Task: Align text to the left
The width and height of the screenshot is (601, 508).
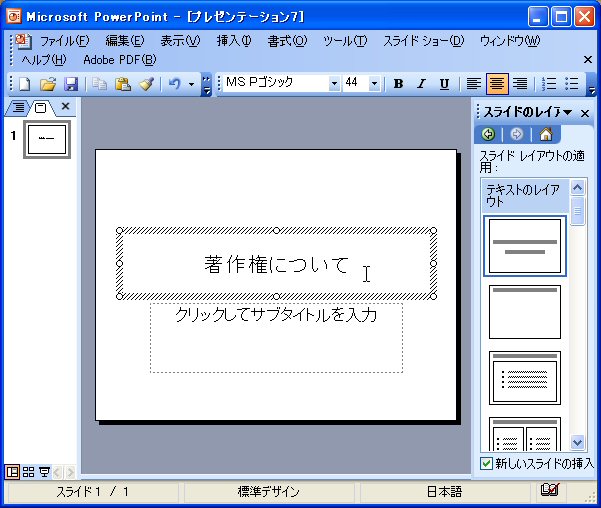Action: coord(474,84)
